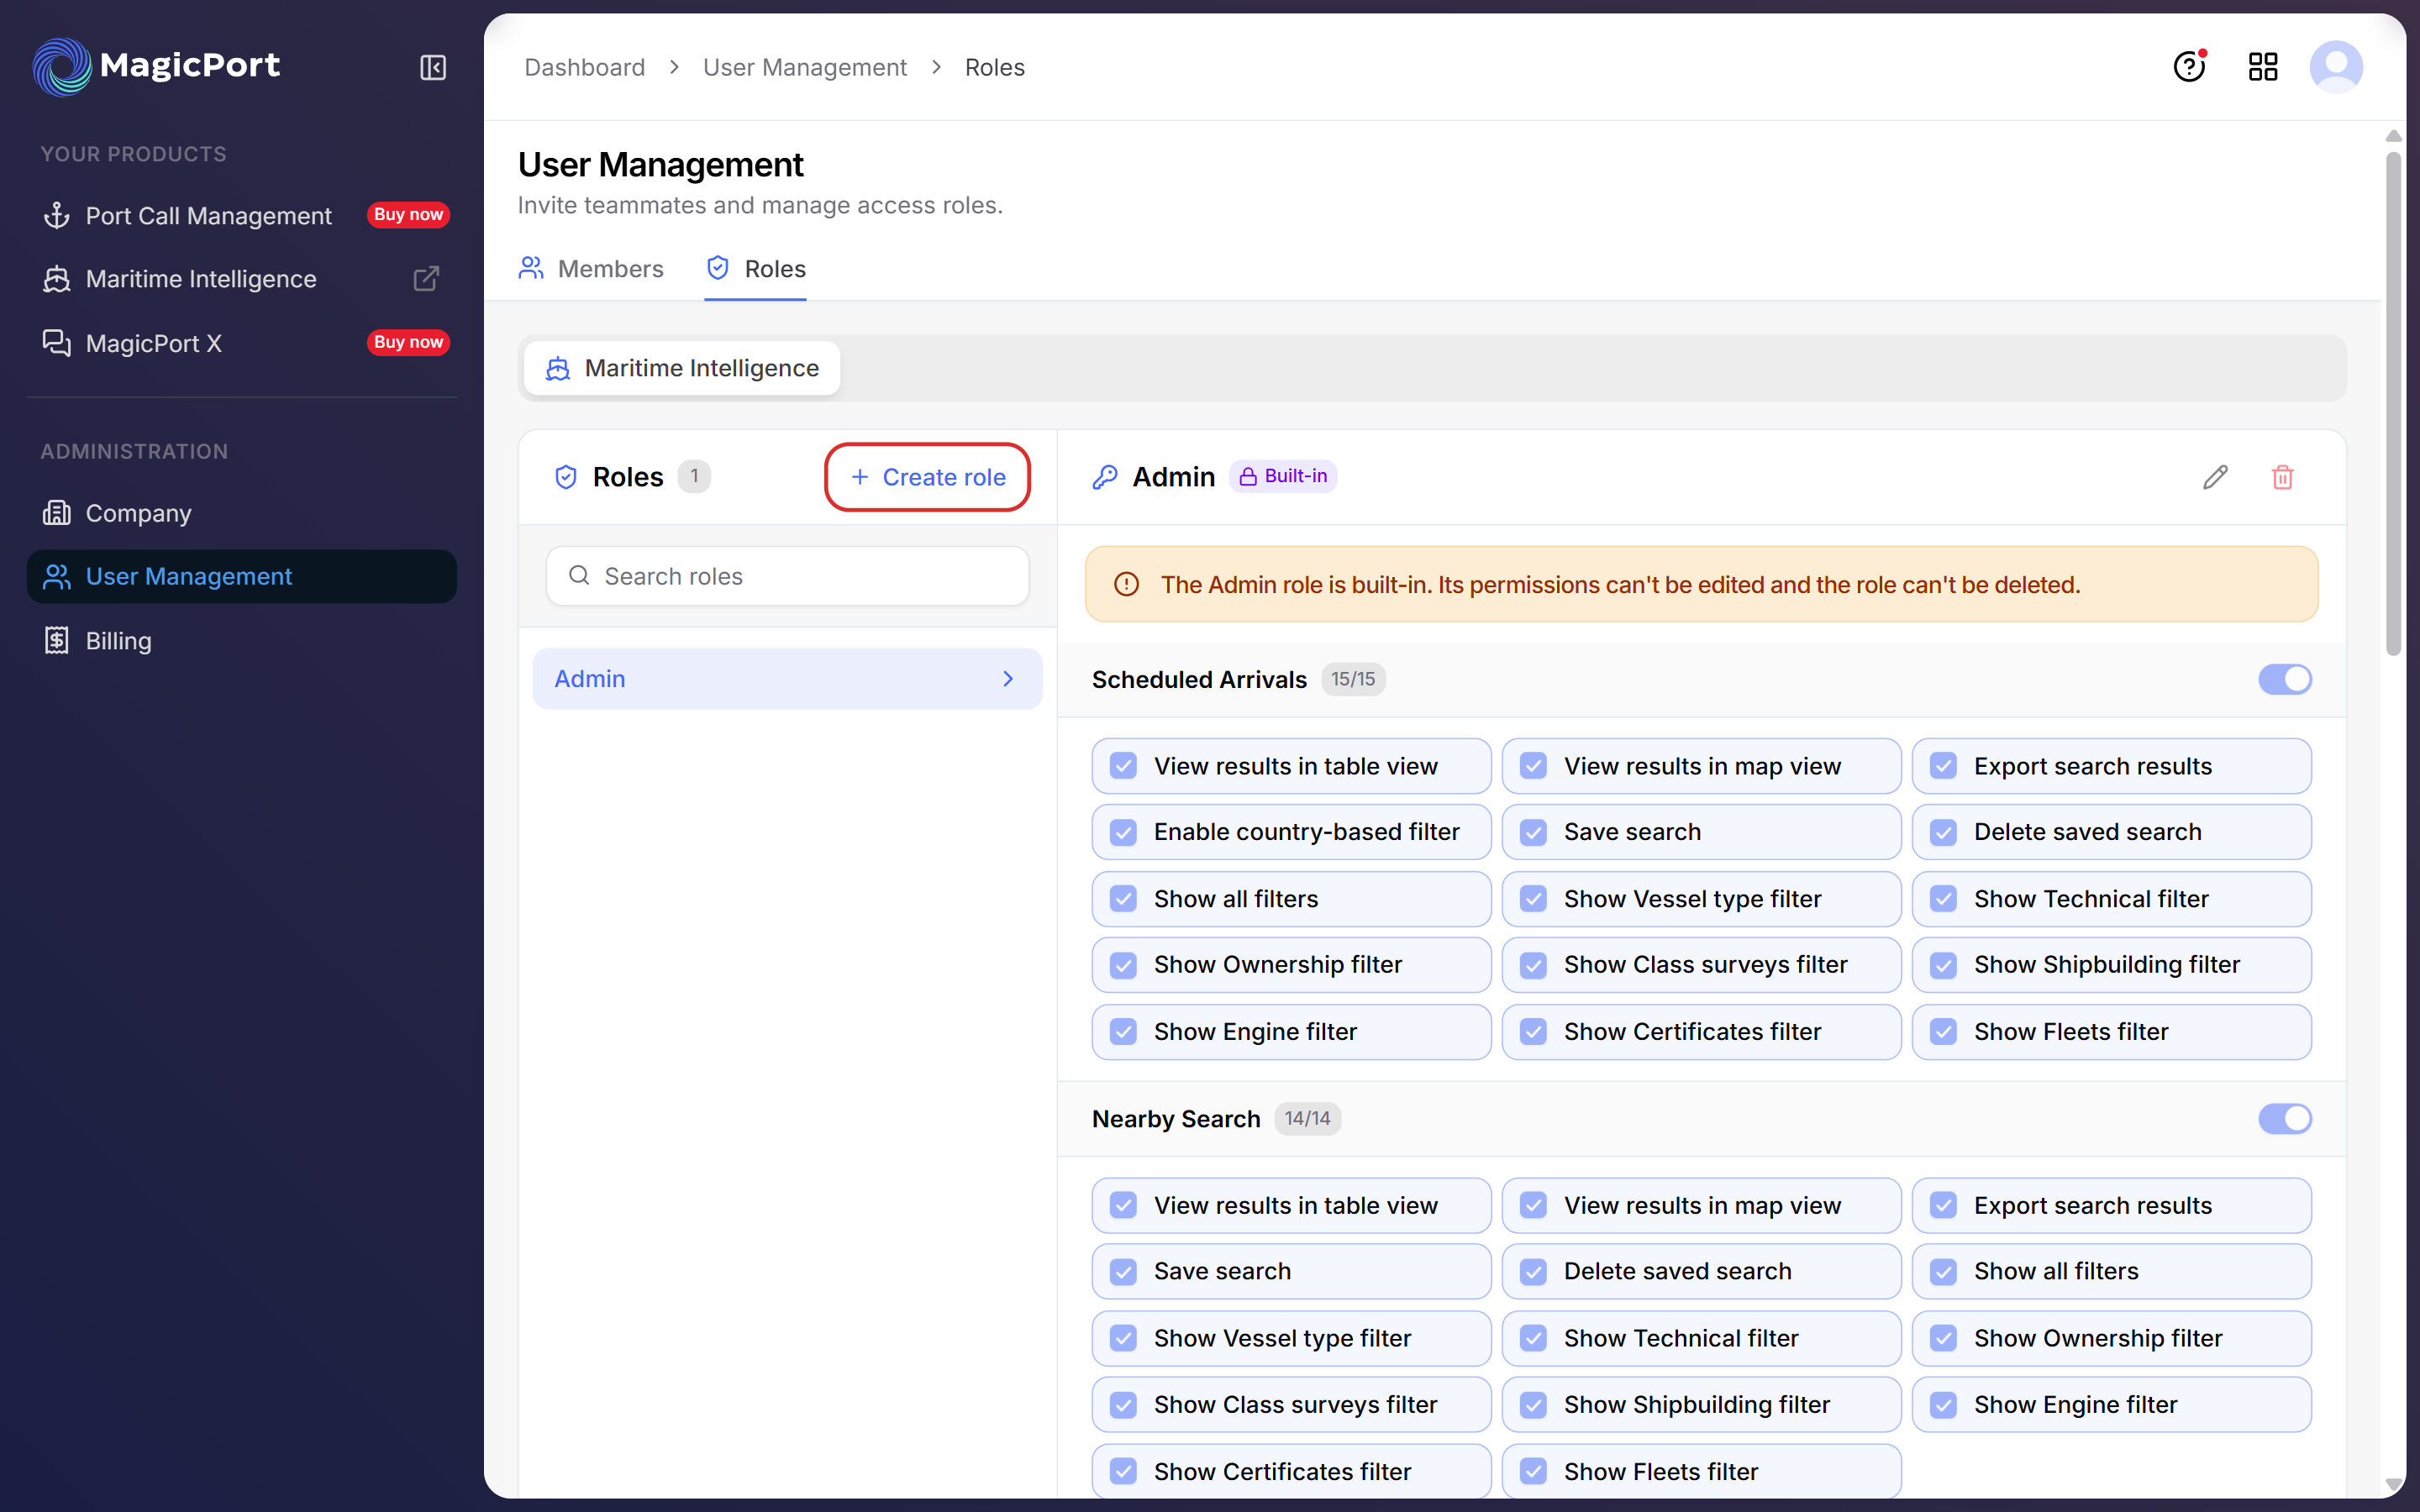Open the user profile avatar
2420x1512 pixels.
[2336, 67]
